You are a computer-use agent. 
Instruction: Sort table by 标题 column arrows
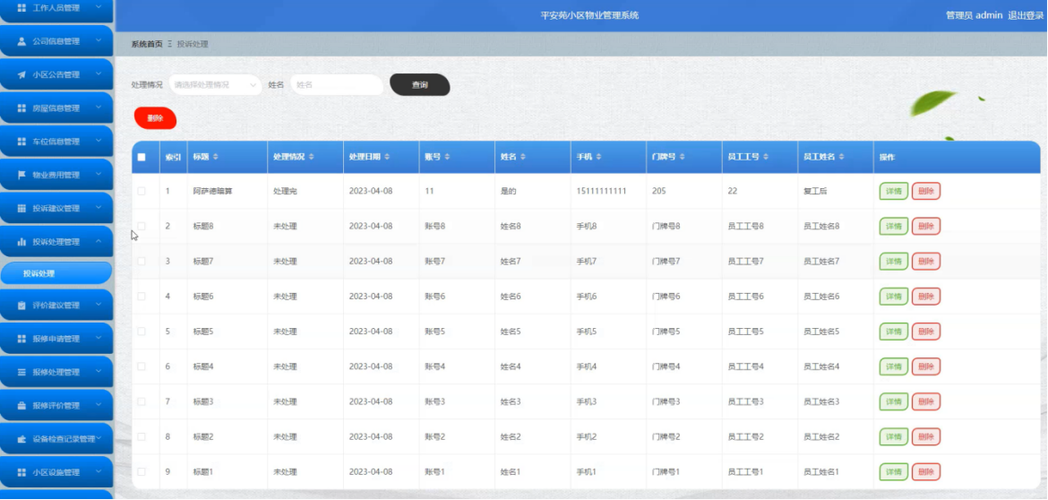[x=215, y=157]
